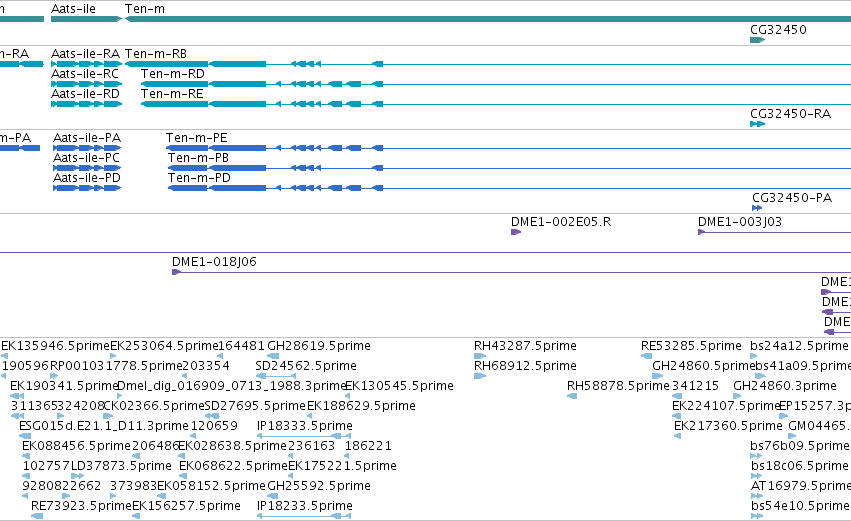
Task: Select EST EK175221.5prime
Action: tap(342, 467)
